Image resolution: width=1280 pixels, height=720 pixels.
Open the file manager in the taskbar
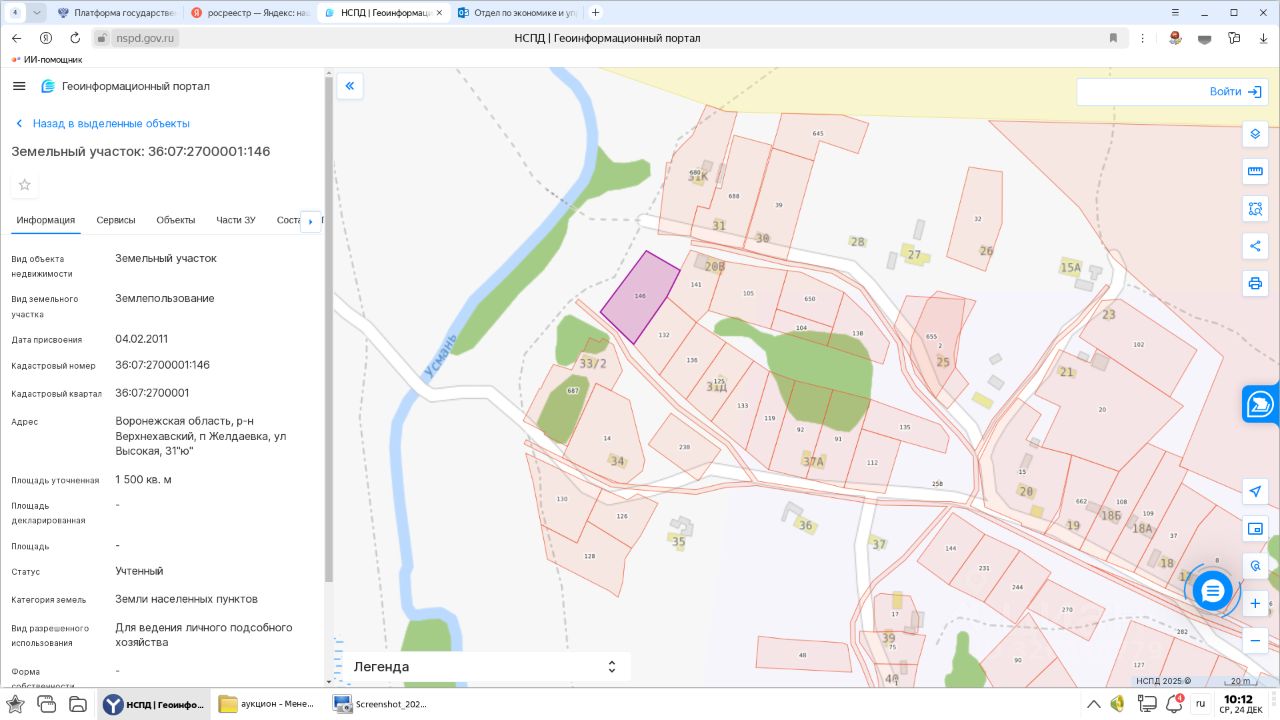[x=77, y=704]
